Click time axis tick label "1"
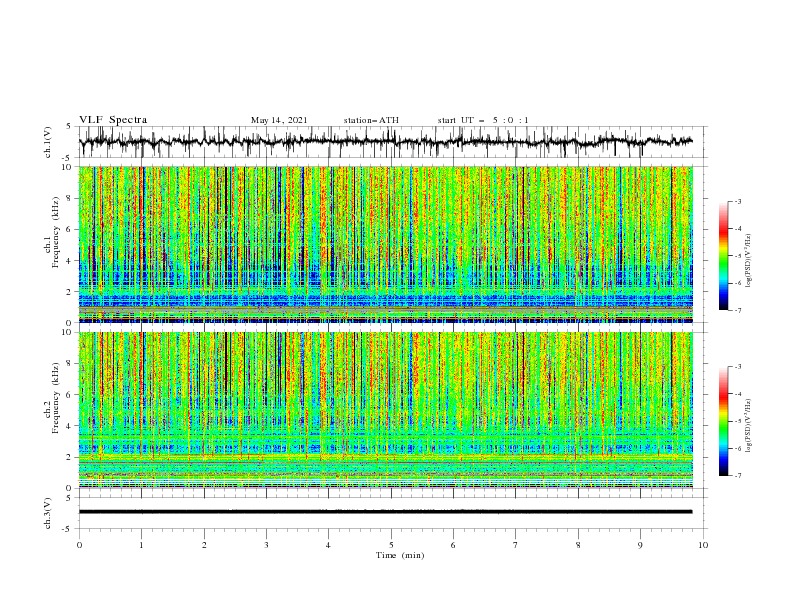The image size is (792, 612). 141,545
